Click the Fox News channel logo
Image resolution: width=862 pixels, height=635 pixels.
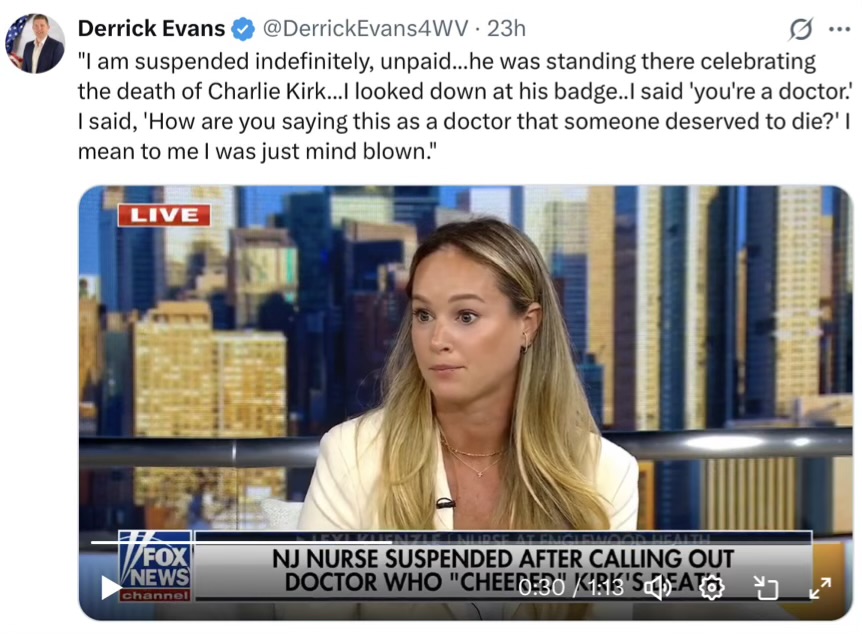point(155,566)
